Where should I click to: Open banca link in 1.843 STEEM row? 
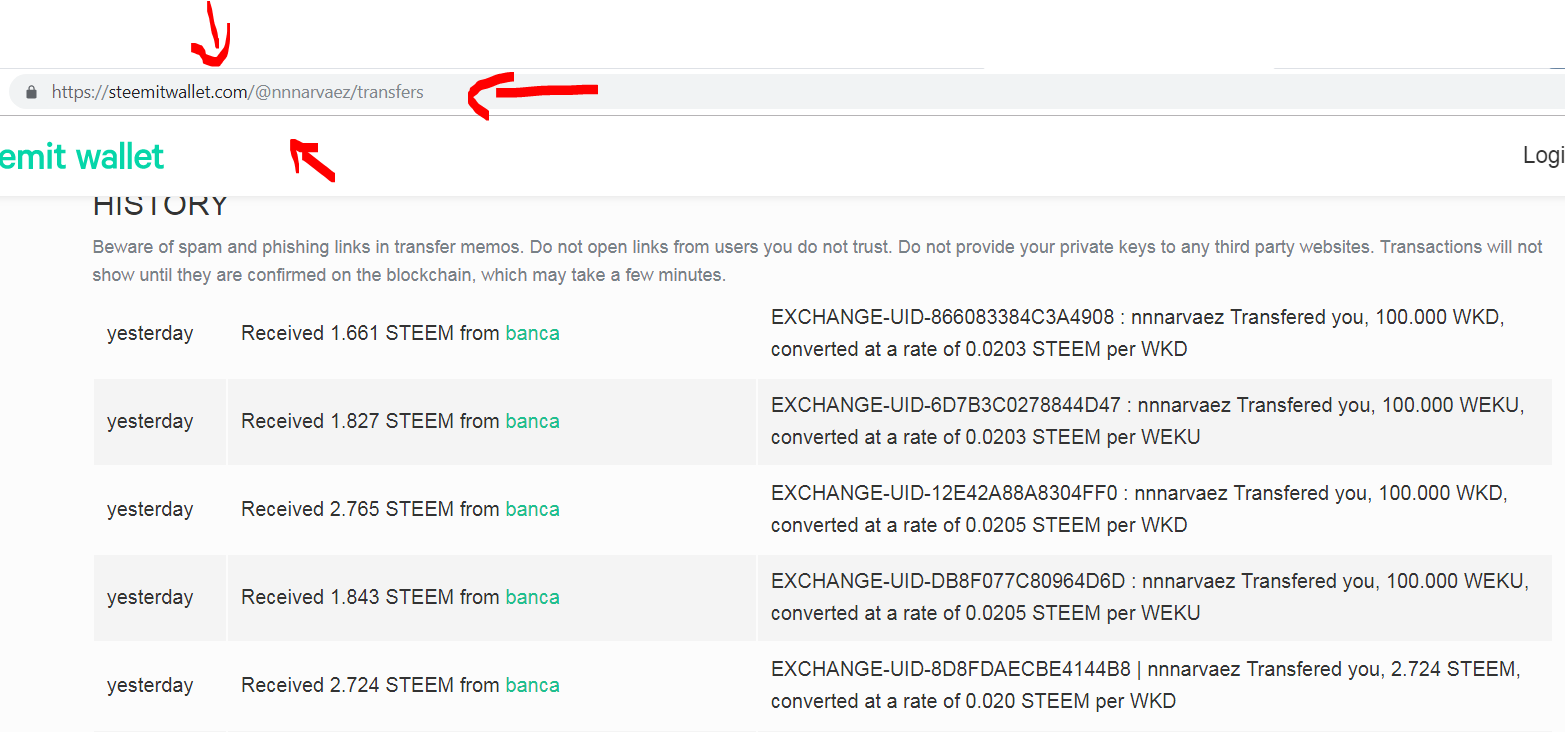[532, 597]
